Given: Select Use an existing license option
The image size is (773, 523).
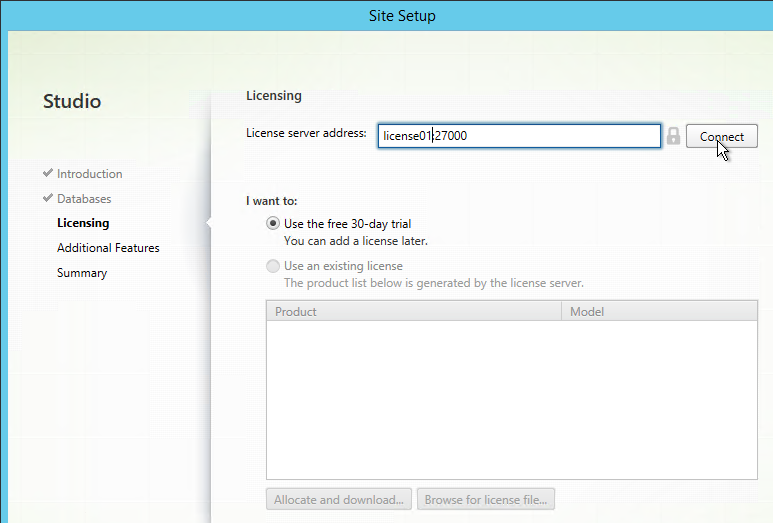Looking at the screenshot, I should tap(273, 266).
